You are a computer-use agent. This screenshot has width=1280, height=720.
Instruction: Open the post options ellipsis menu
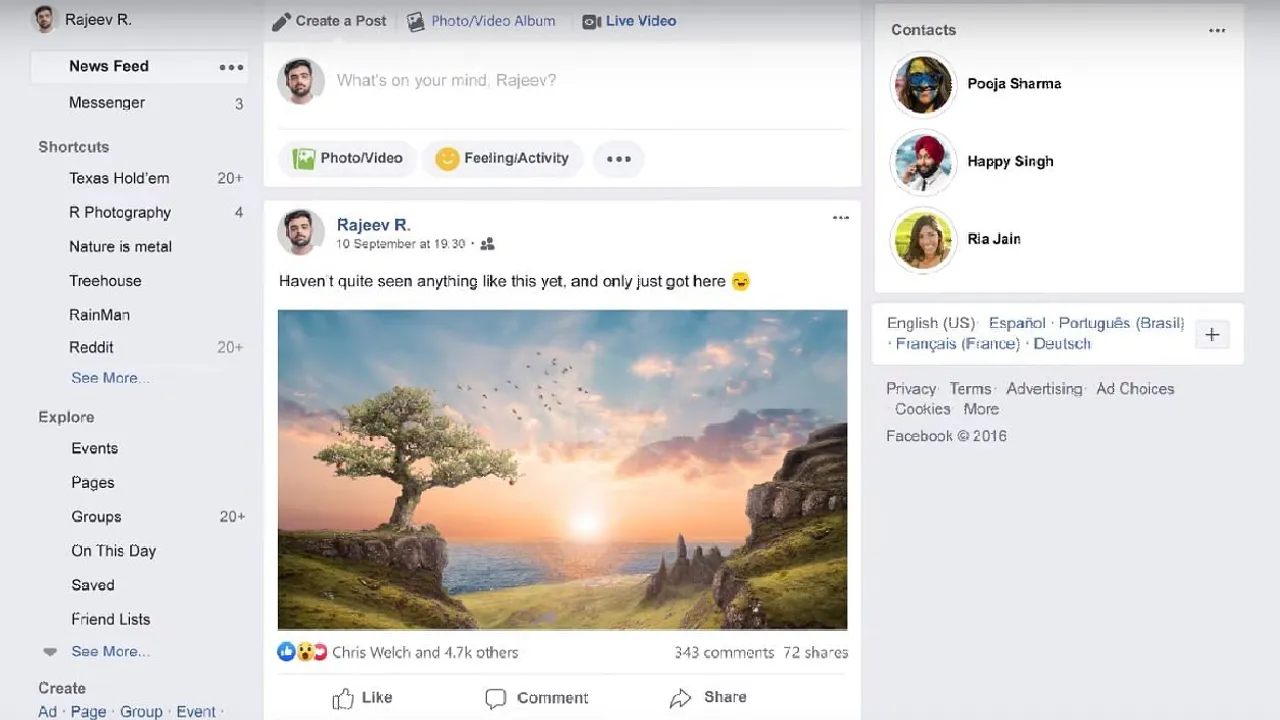pyautogui.click(x=841, y=218)
